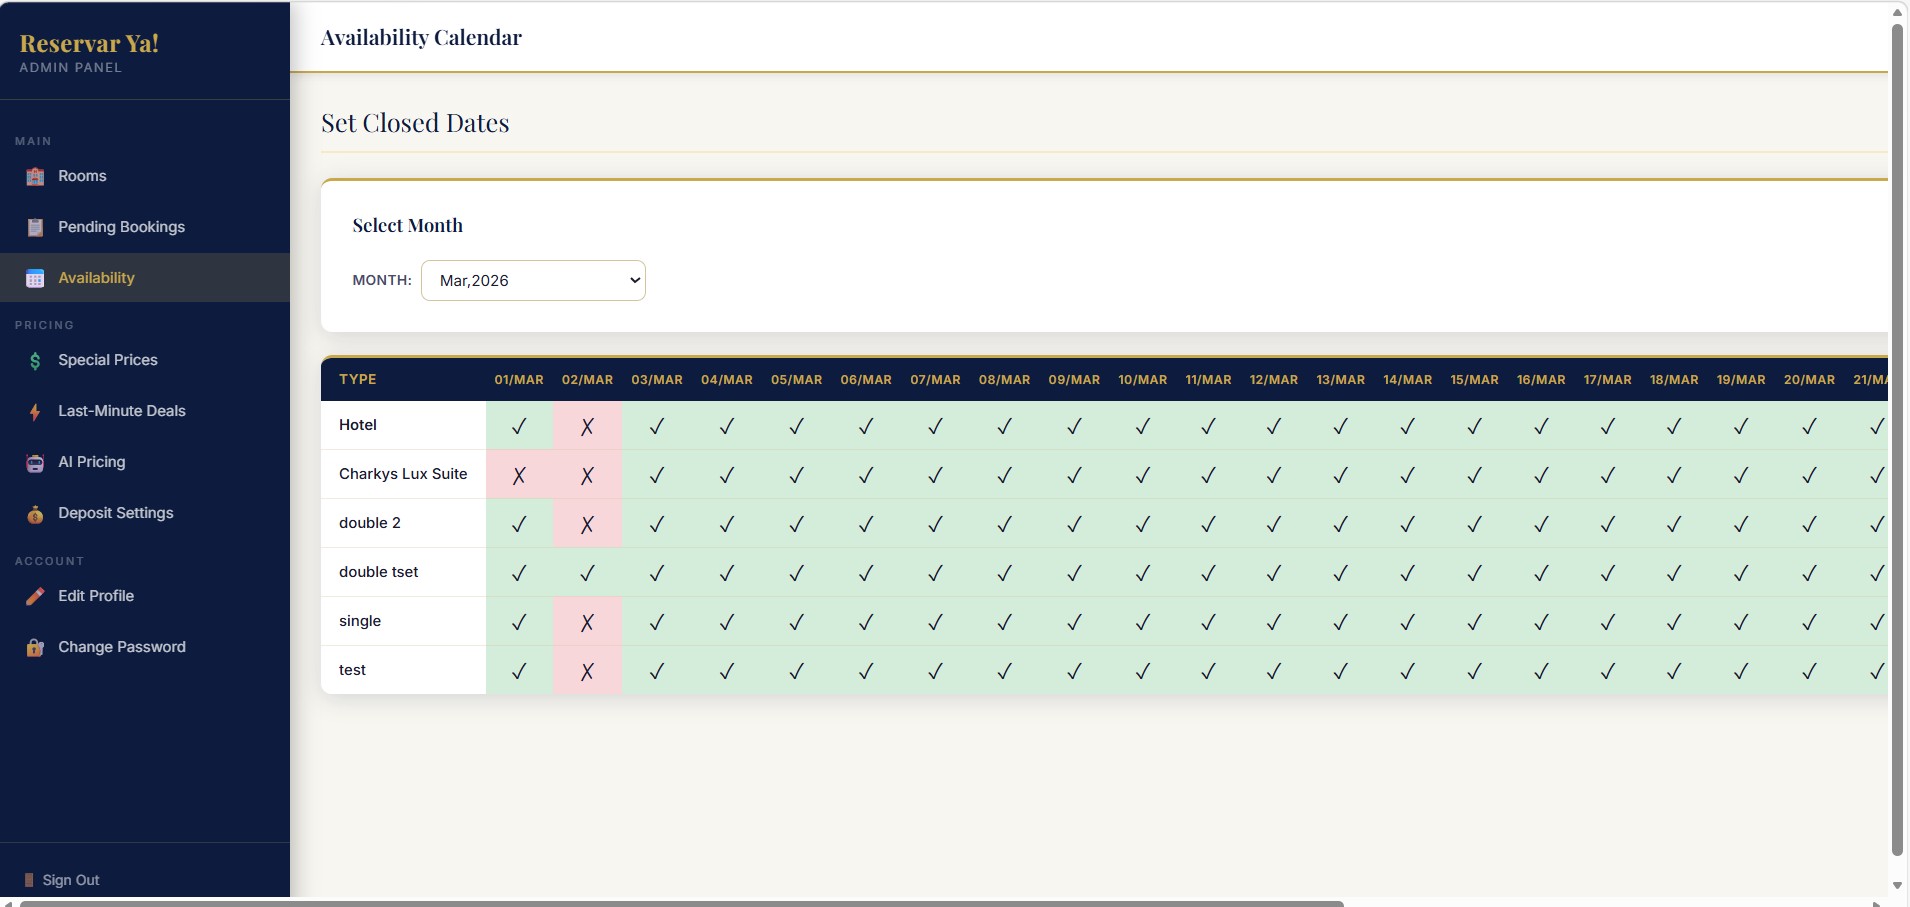Toggle single room availability on 05/MAR

(x=796, y=622)
